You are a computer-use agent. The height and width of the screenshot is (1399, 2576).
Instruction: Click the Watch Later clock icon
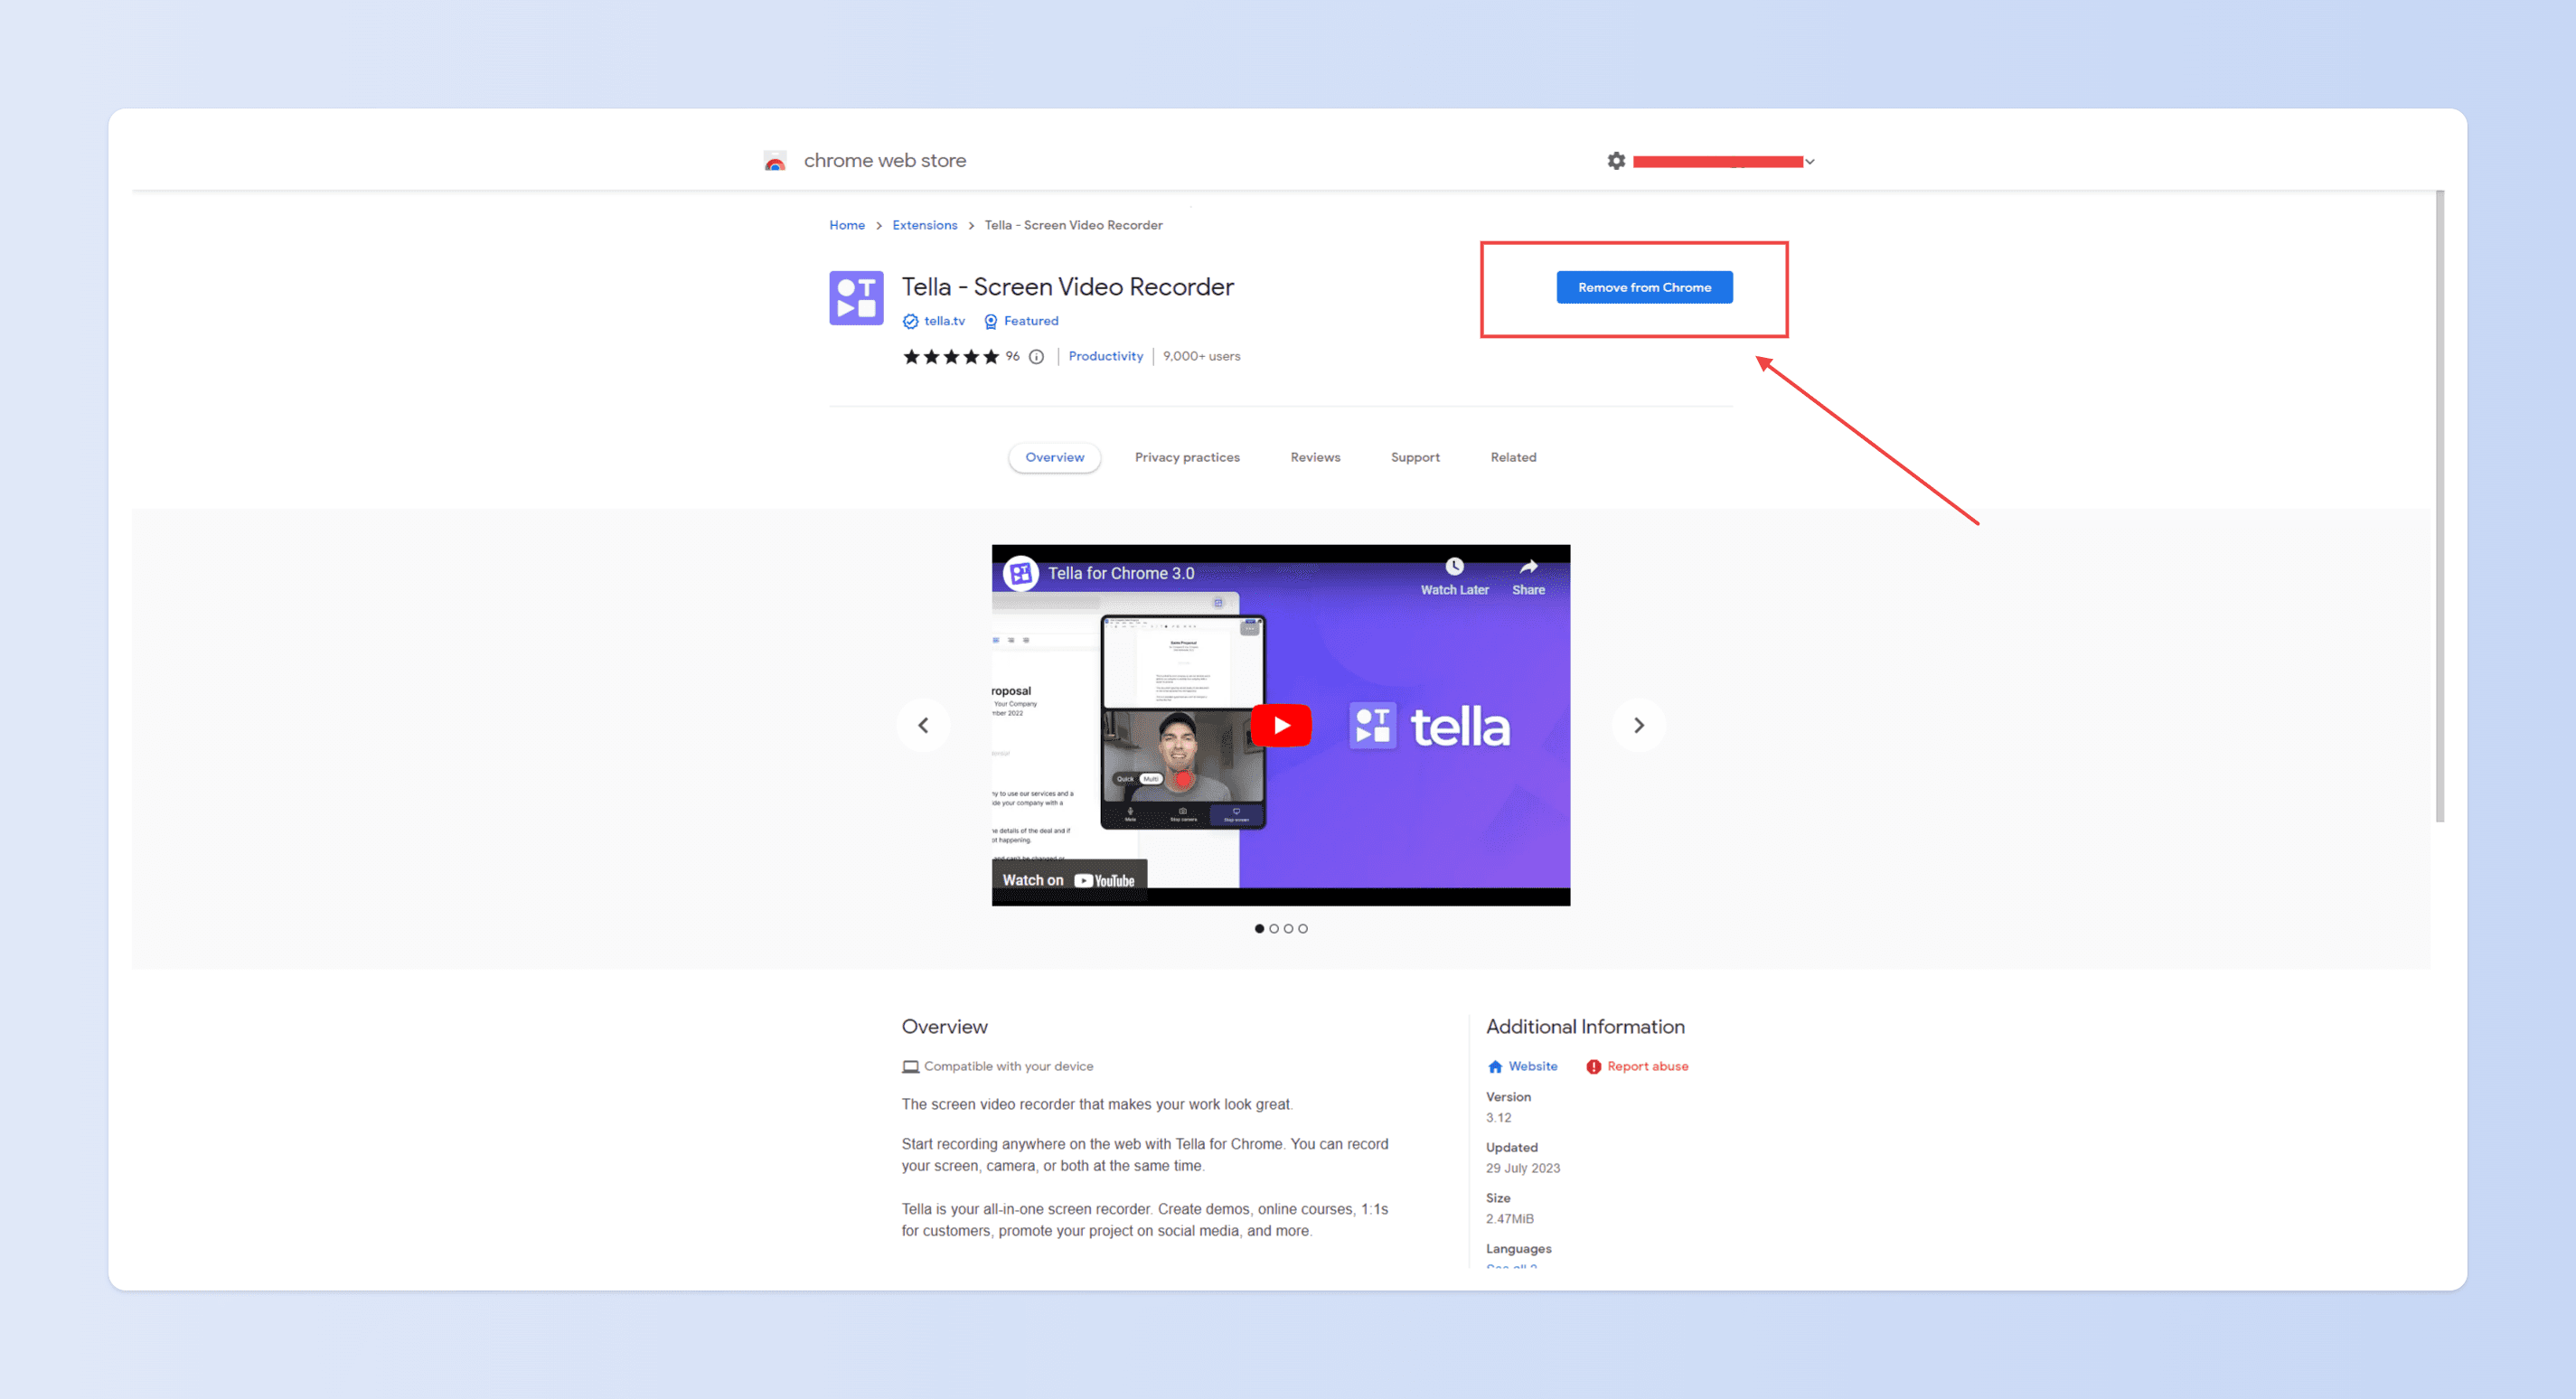tap(1454, 566)
